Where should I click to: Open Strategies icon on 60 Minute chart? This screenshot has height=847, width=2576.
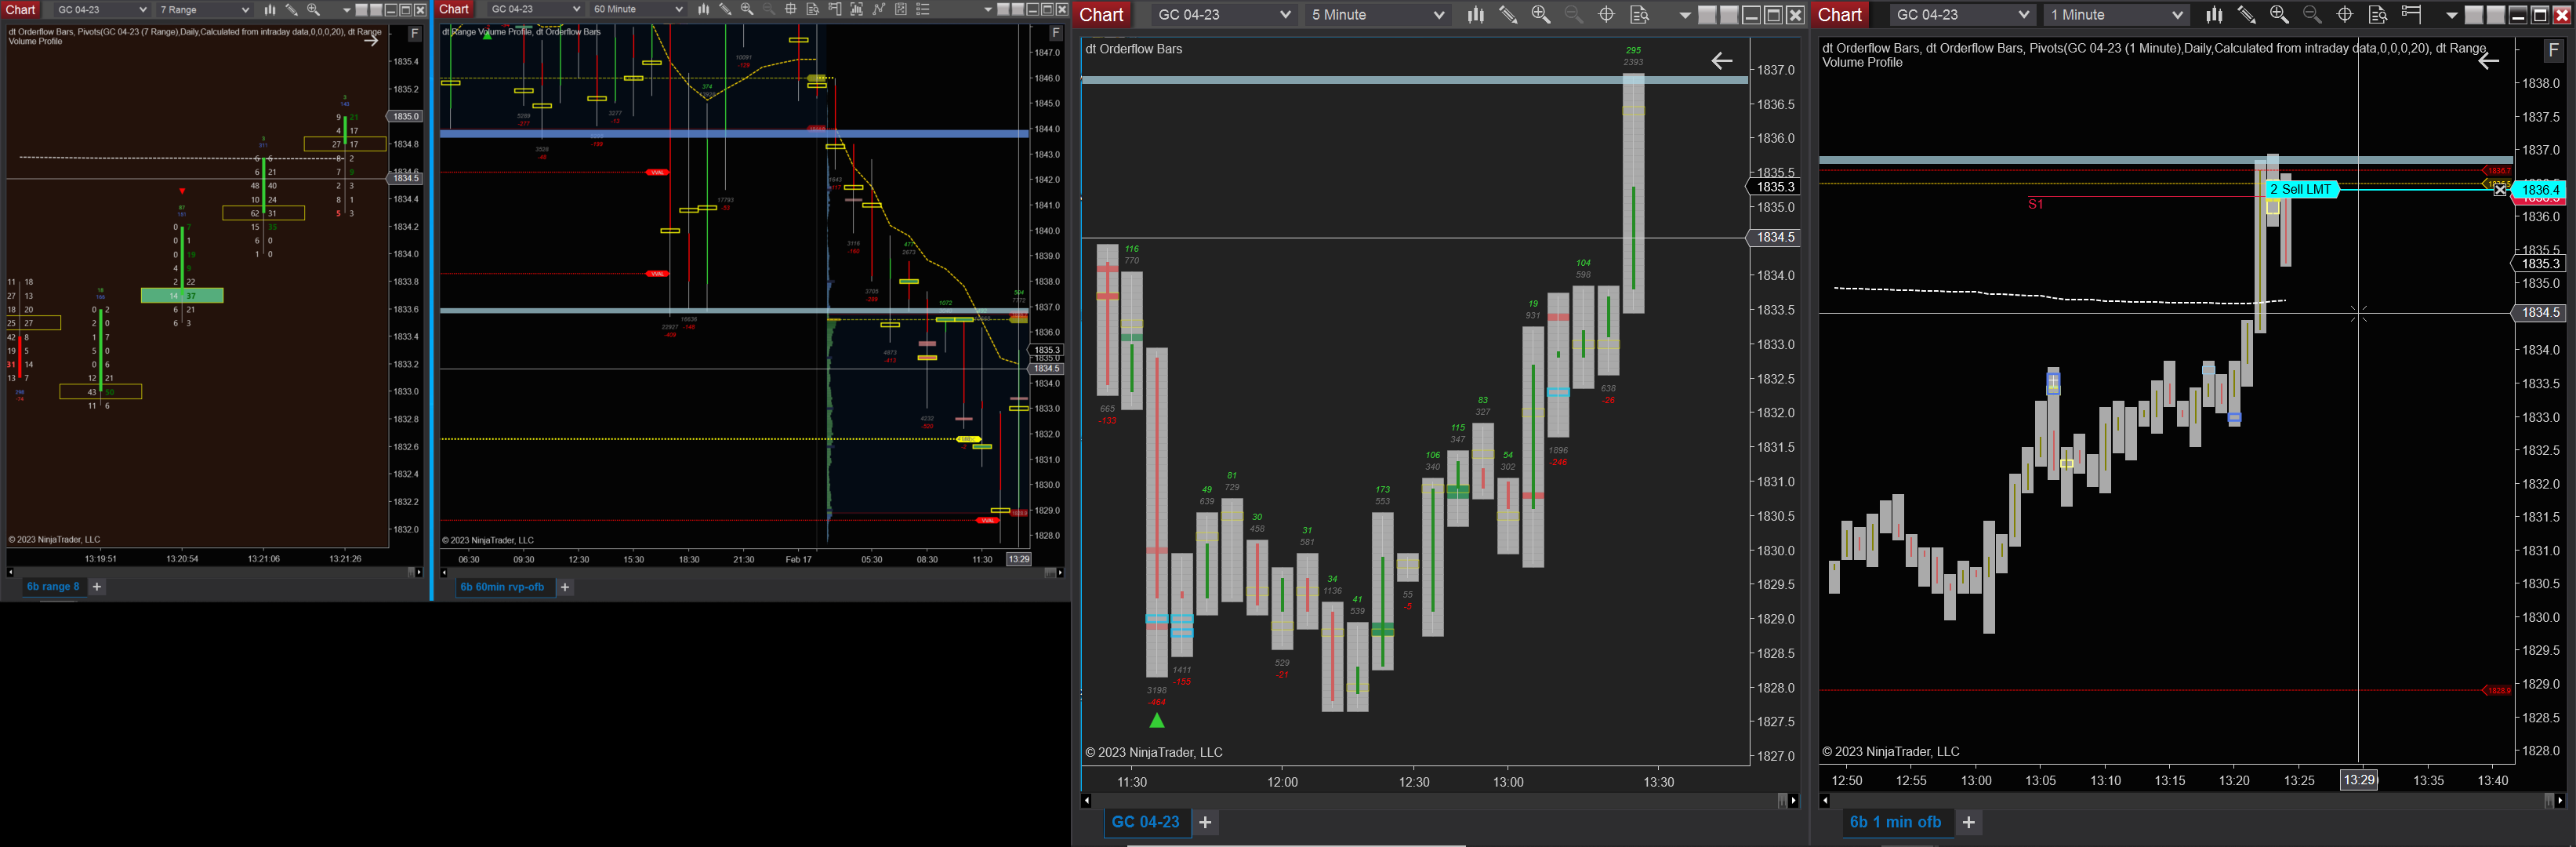point(901,9)
